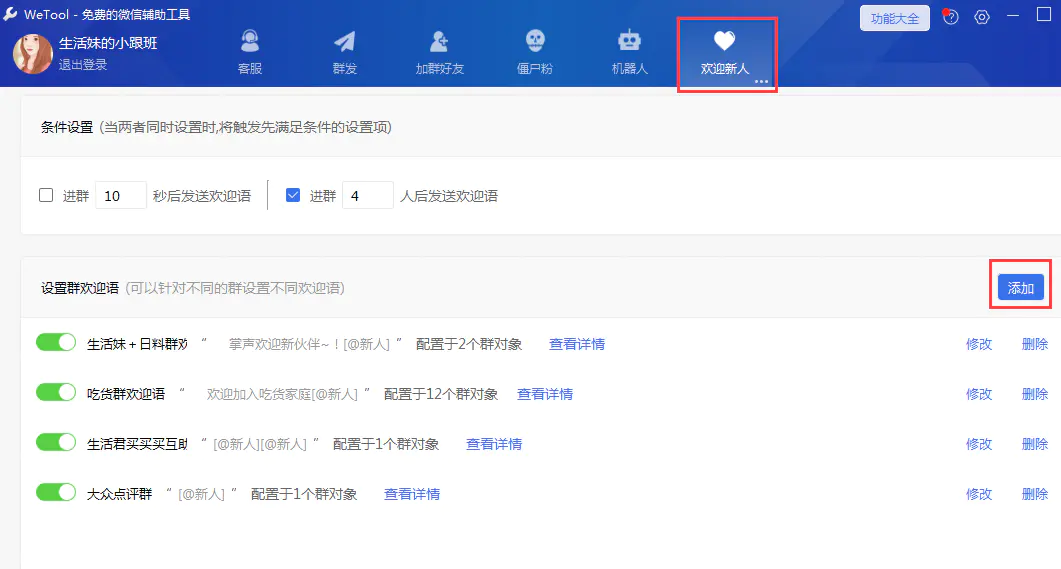1061x569 pixels.
Task: Click 修改 for 生活君买买买 row
Action: (x=978, y=445)
